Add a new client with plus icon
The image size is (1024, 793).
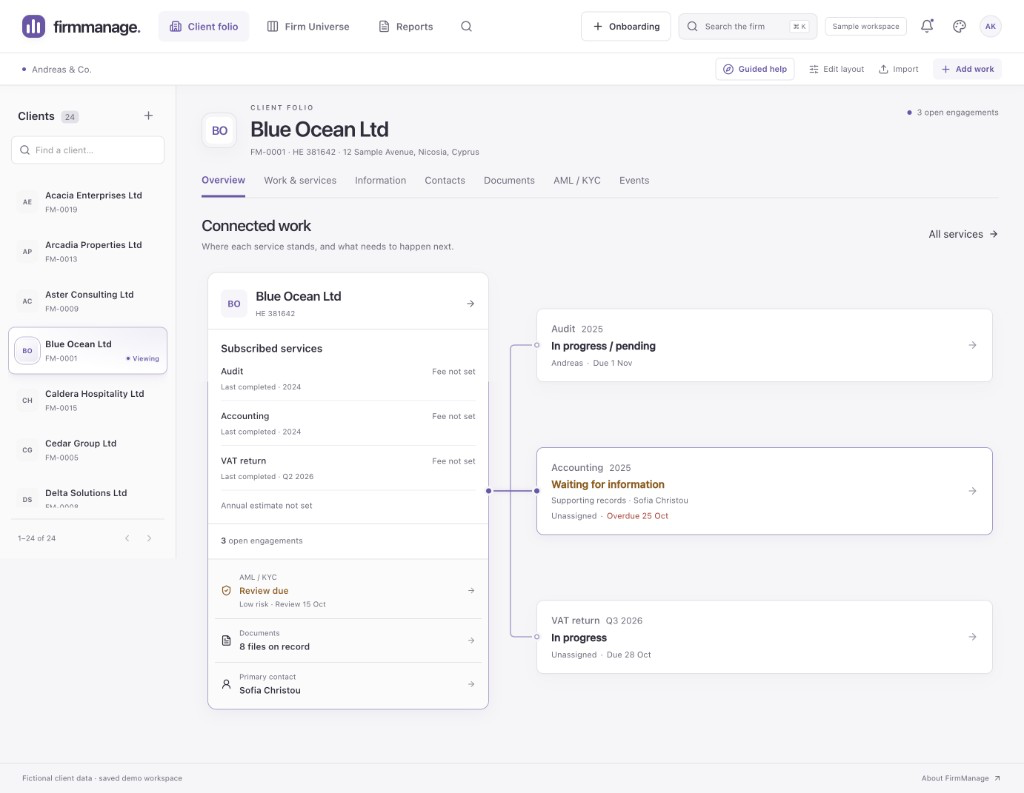pyautogui.click(x=148, y=116)
